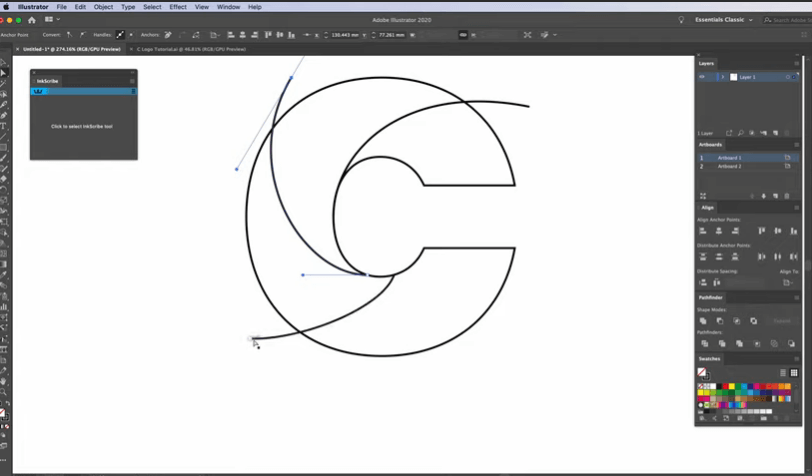Viewport: 812px width, 476px height.
Task: Select Artboard 2 in Artboards panel
Action: pos(746,166)
